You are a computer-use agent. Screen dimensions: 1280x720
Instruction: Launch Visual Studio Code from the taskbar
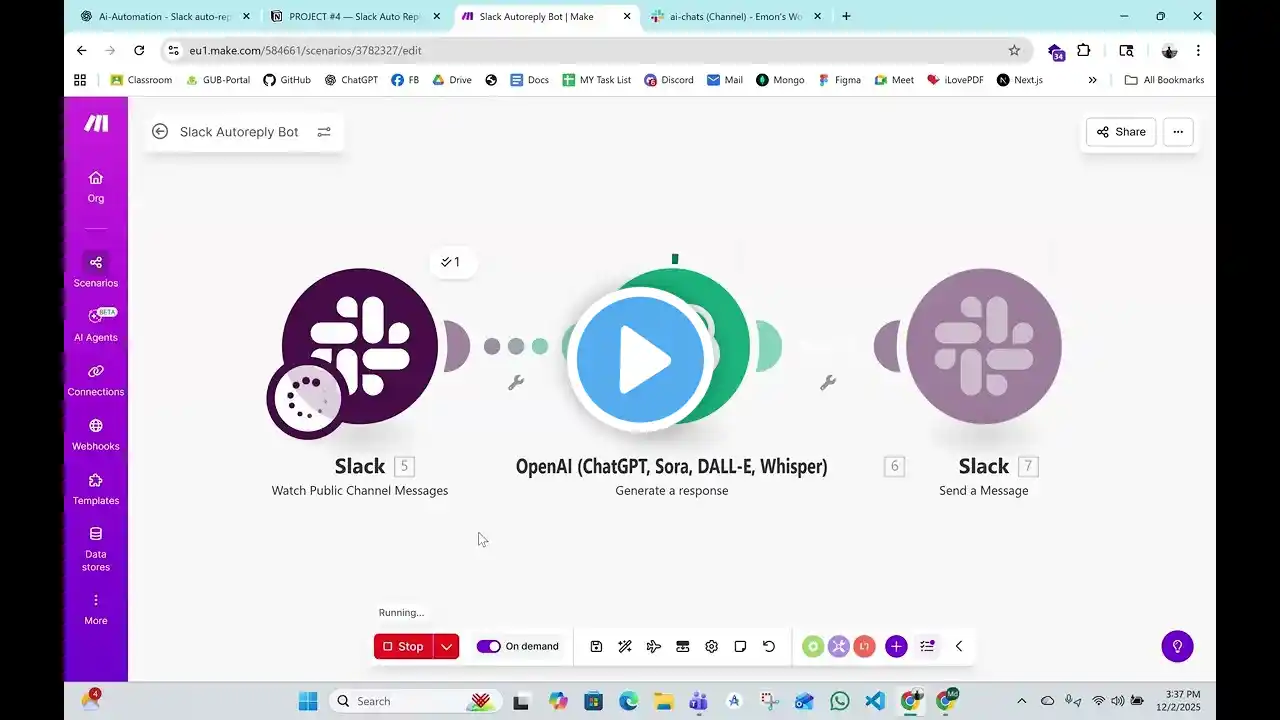tap(874, 701)
